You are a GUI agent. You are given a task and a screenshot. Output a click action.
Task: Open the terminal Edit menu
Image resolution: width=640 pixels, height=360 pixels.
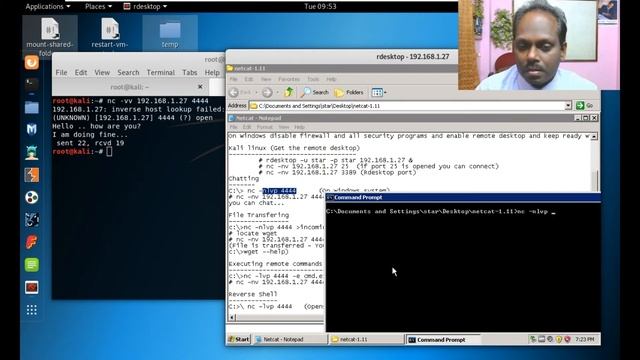pyautogui.click(x=81, y=73)
